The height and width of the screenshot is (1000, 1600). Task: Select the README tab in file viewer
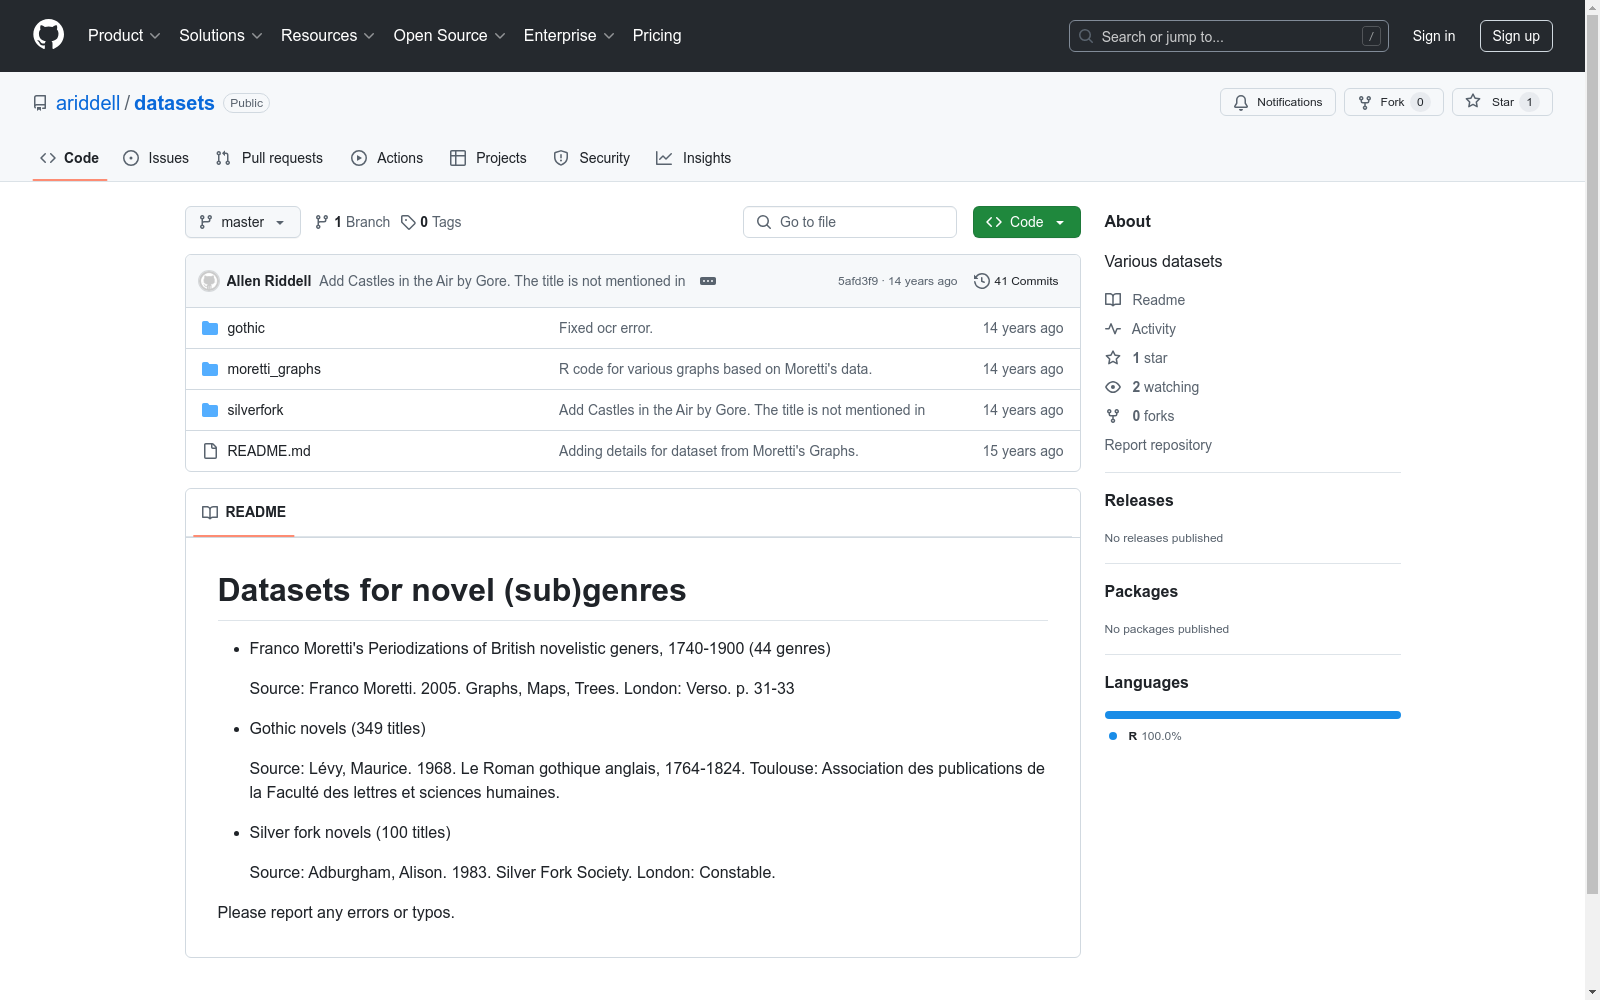pyautogui.click(x=244, y=512)
